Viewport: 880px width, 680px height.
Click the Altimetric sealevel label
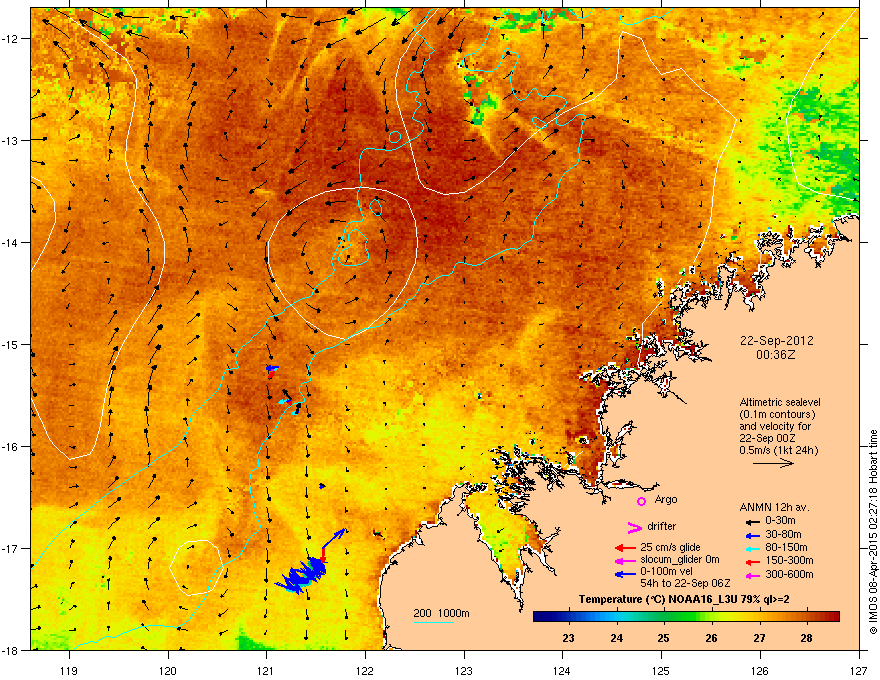[780, 402]
